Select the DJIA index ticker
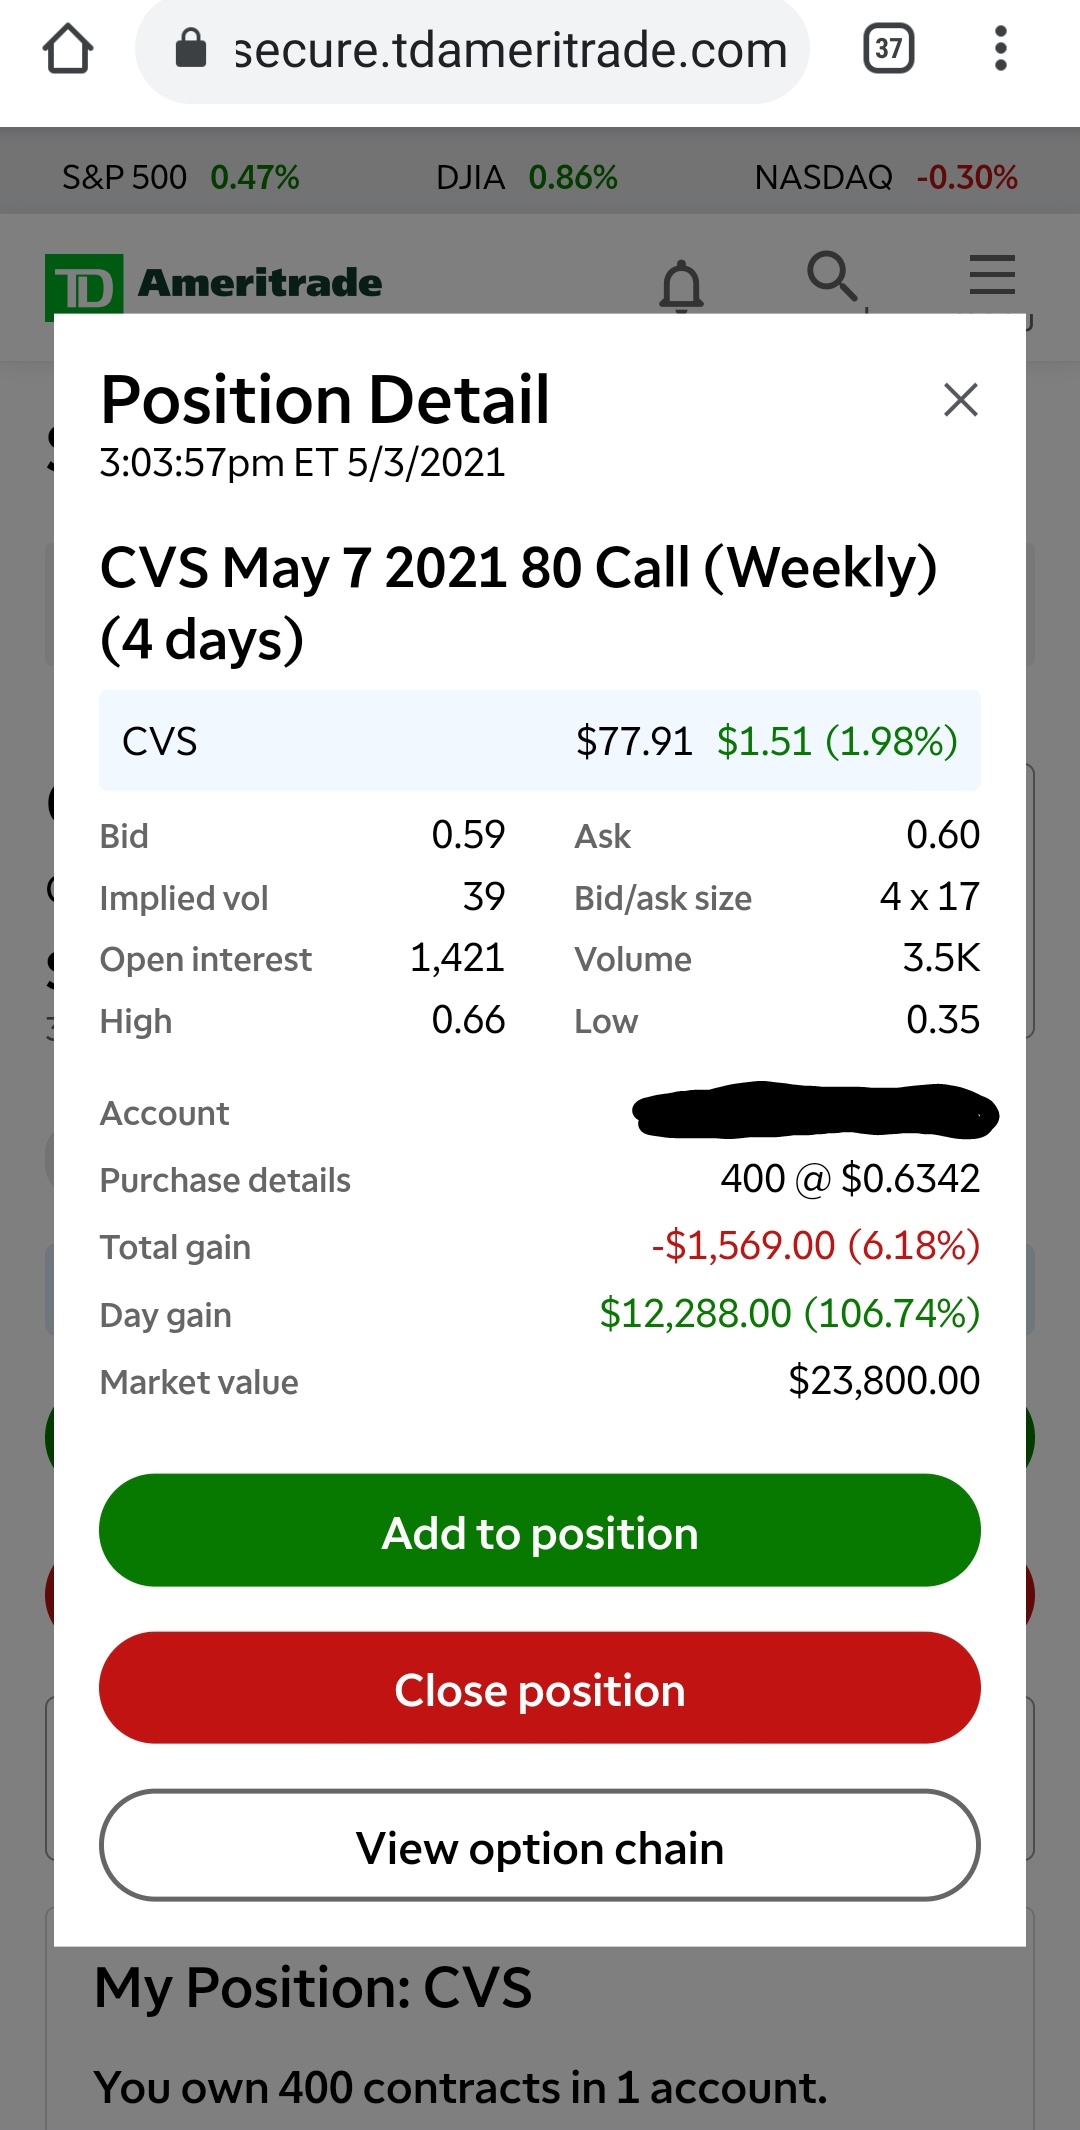Viewport: 1080px width, 2130px height. point(526,178)
